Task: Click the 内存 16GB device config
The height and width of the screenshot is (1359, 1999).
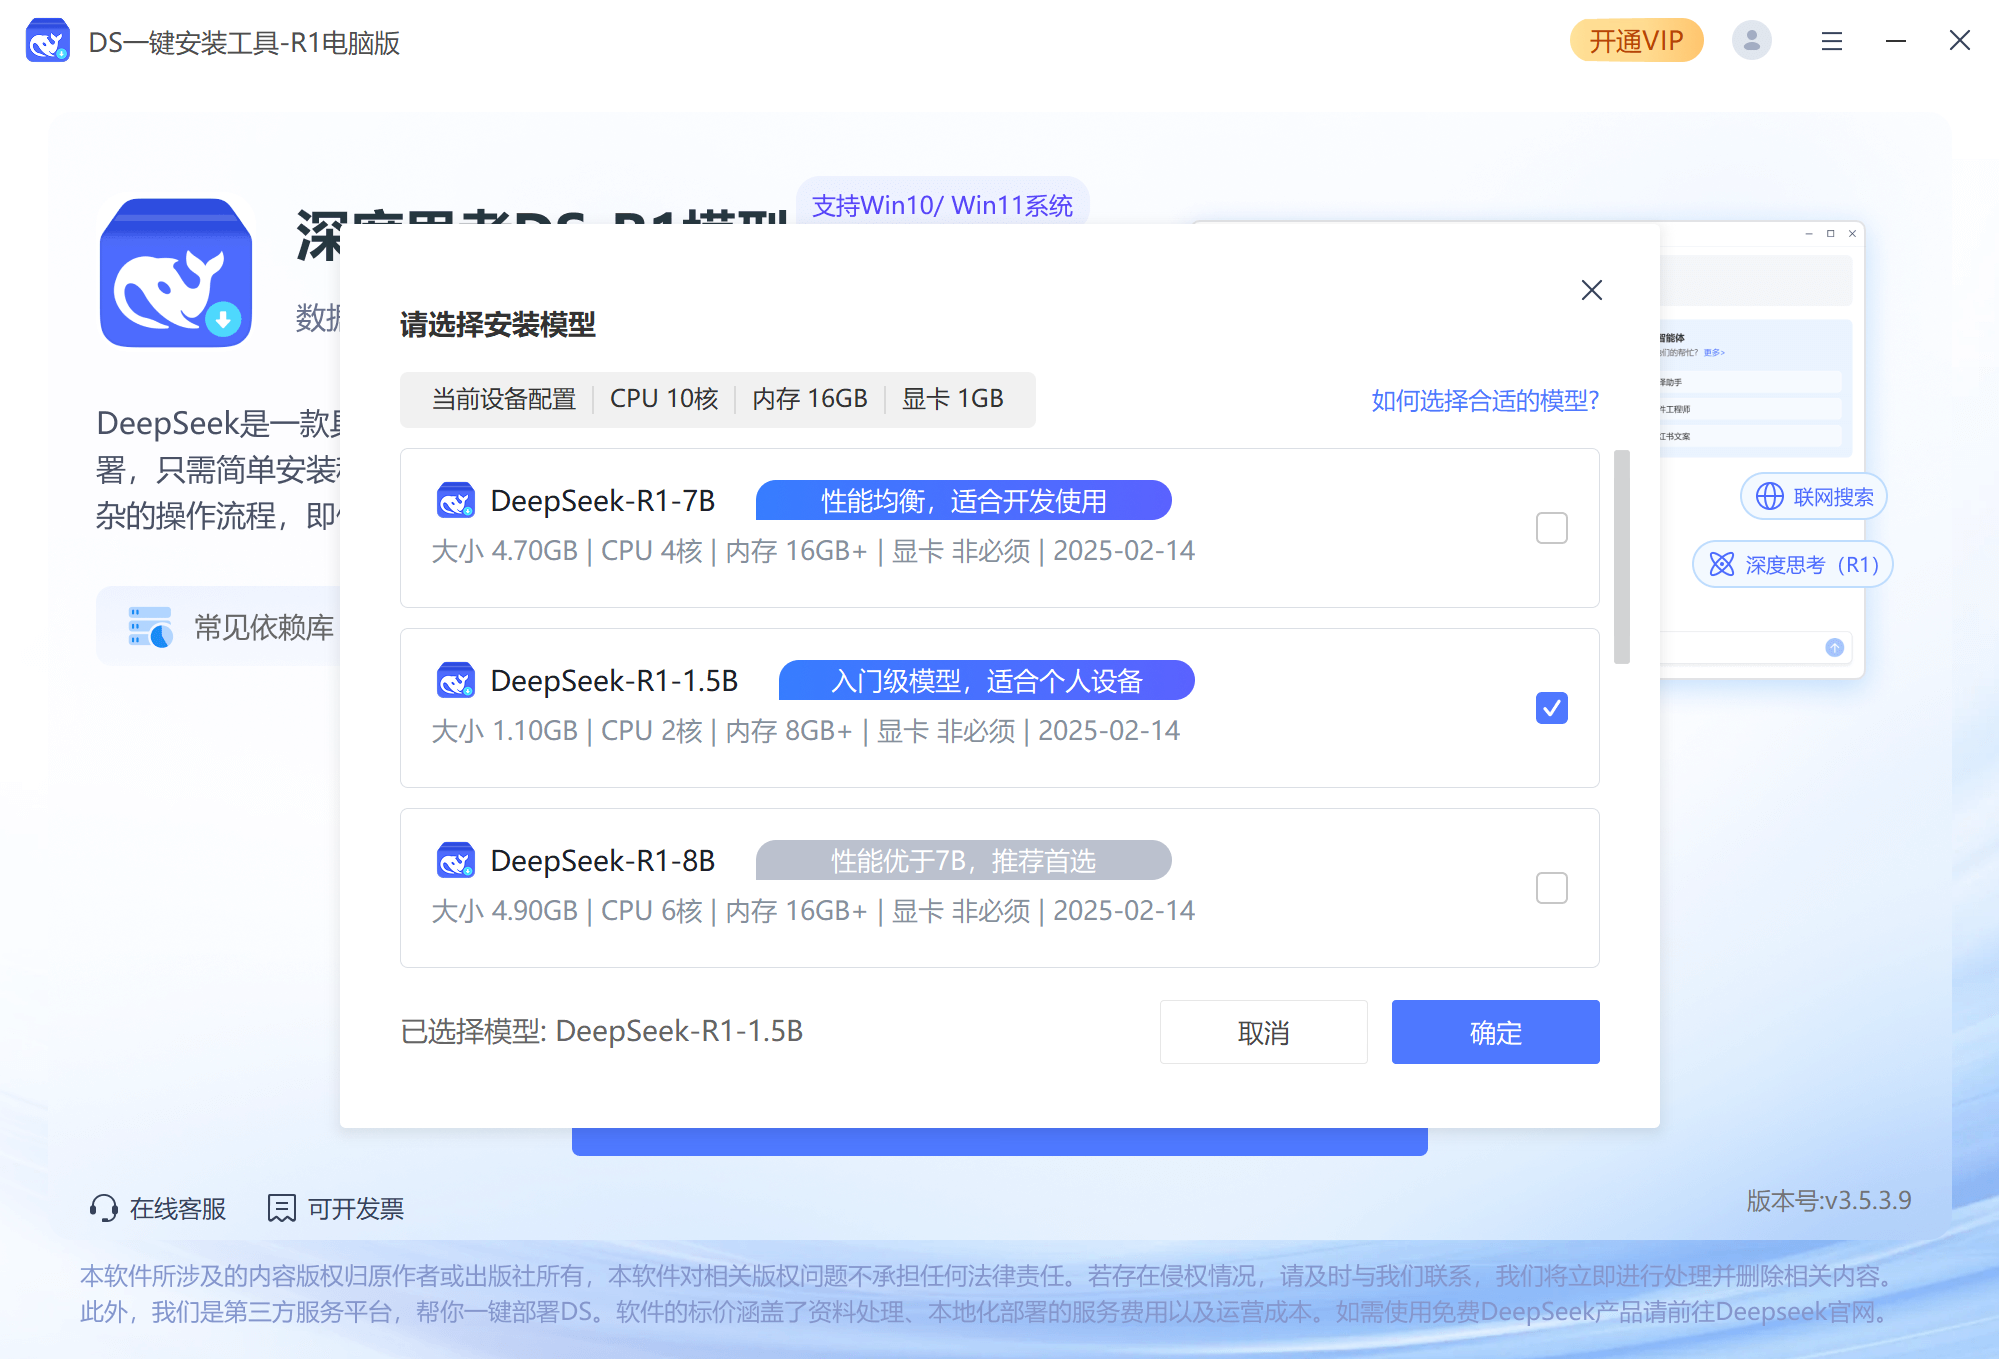Action: pyautogui.click(x=810, y=399)
